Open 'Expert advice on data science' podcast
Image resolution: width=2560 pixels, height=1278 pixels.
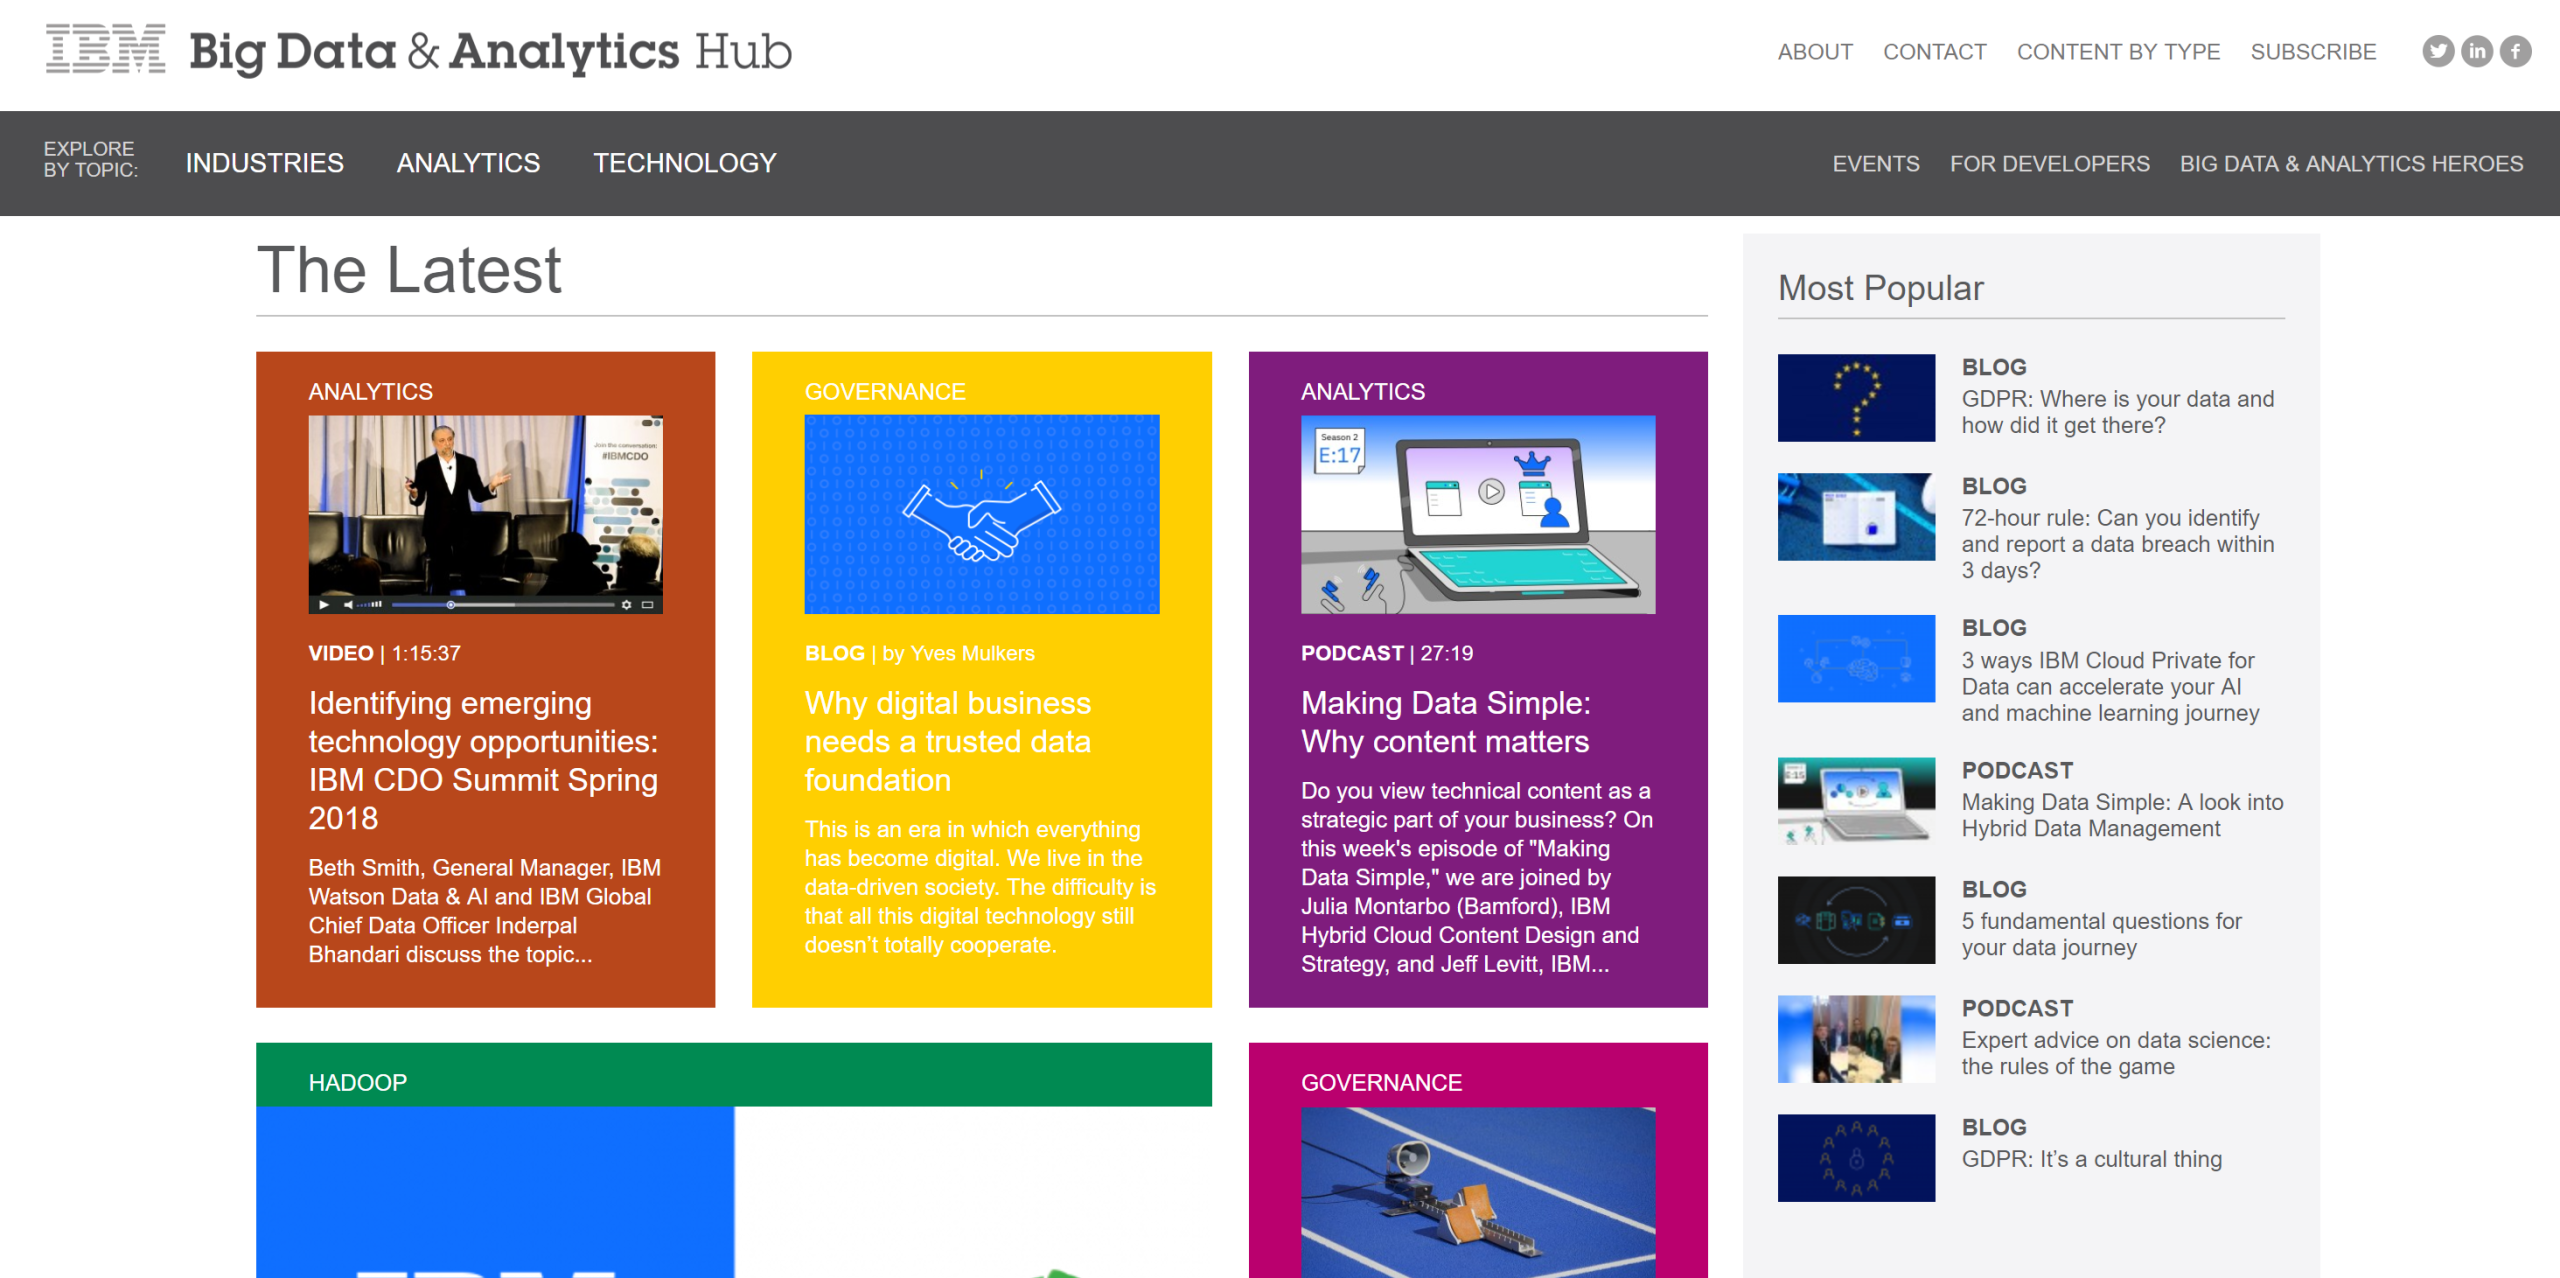2115,1053
